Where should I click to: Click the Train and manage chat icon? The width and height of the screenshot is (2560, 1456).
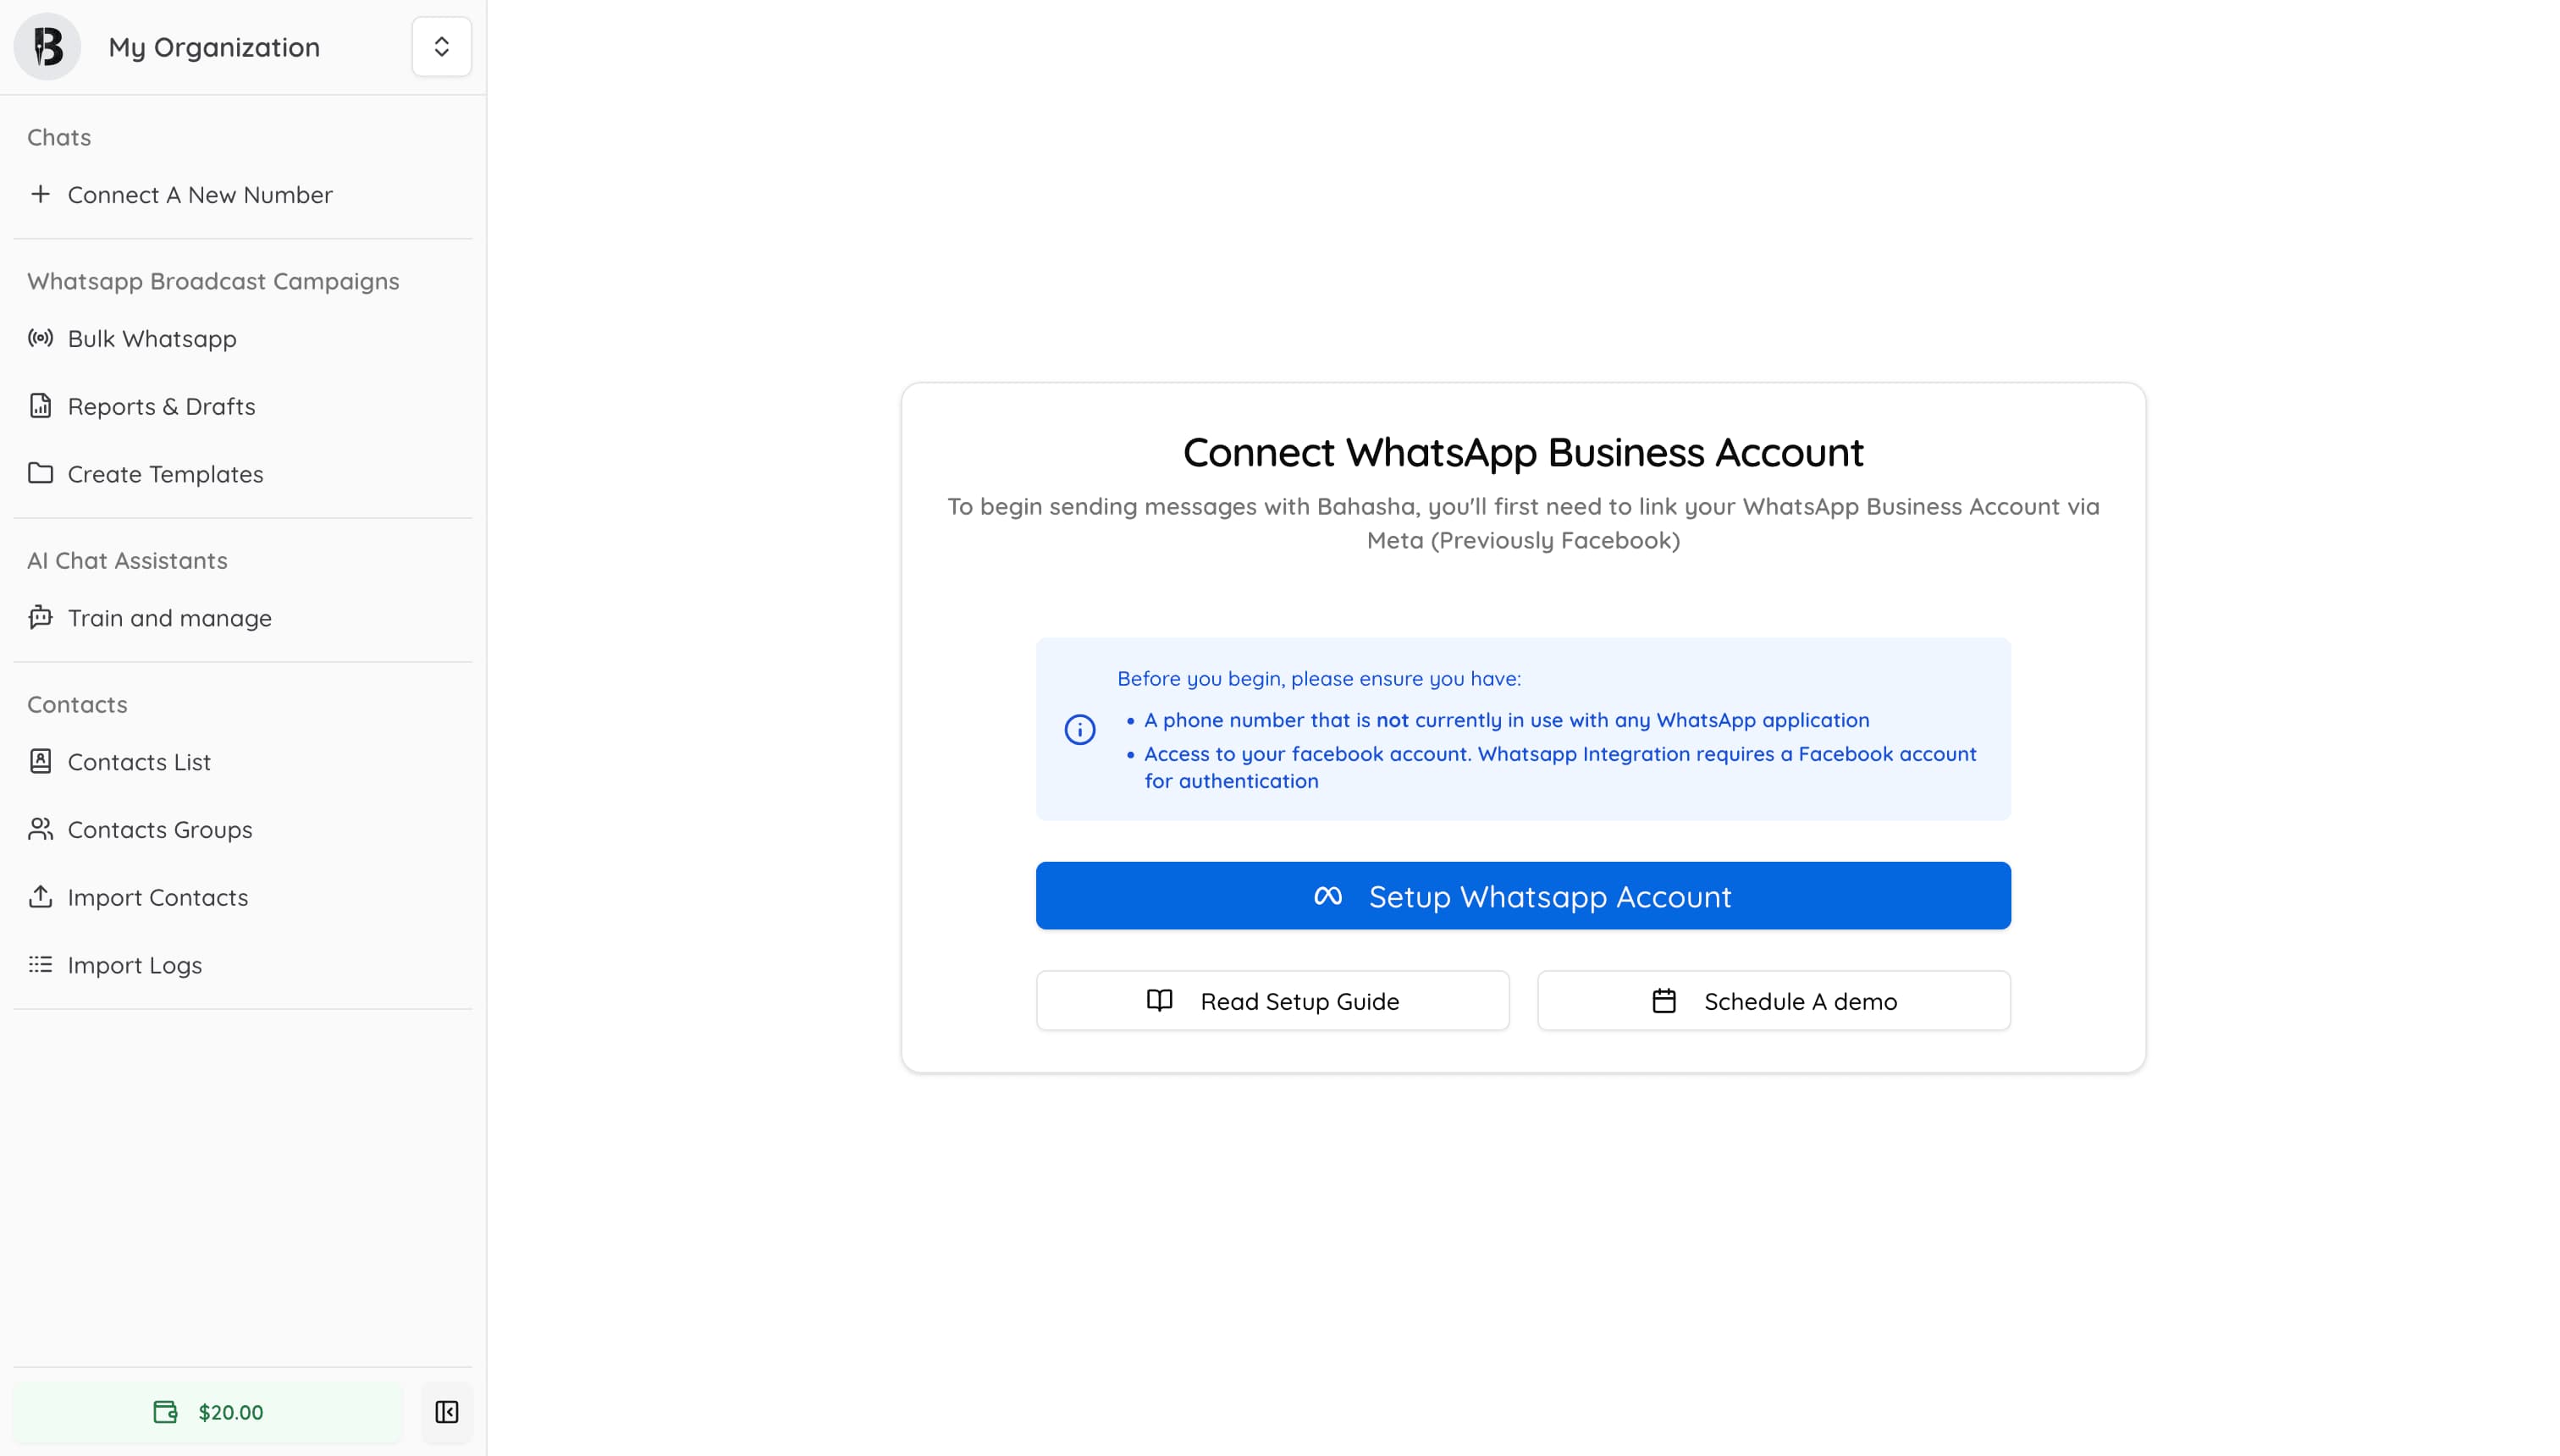pyautogui.click(x=40, y=617)
